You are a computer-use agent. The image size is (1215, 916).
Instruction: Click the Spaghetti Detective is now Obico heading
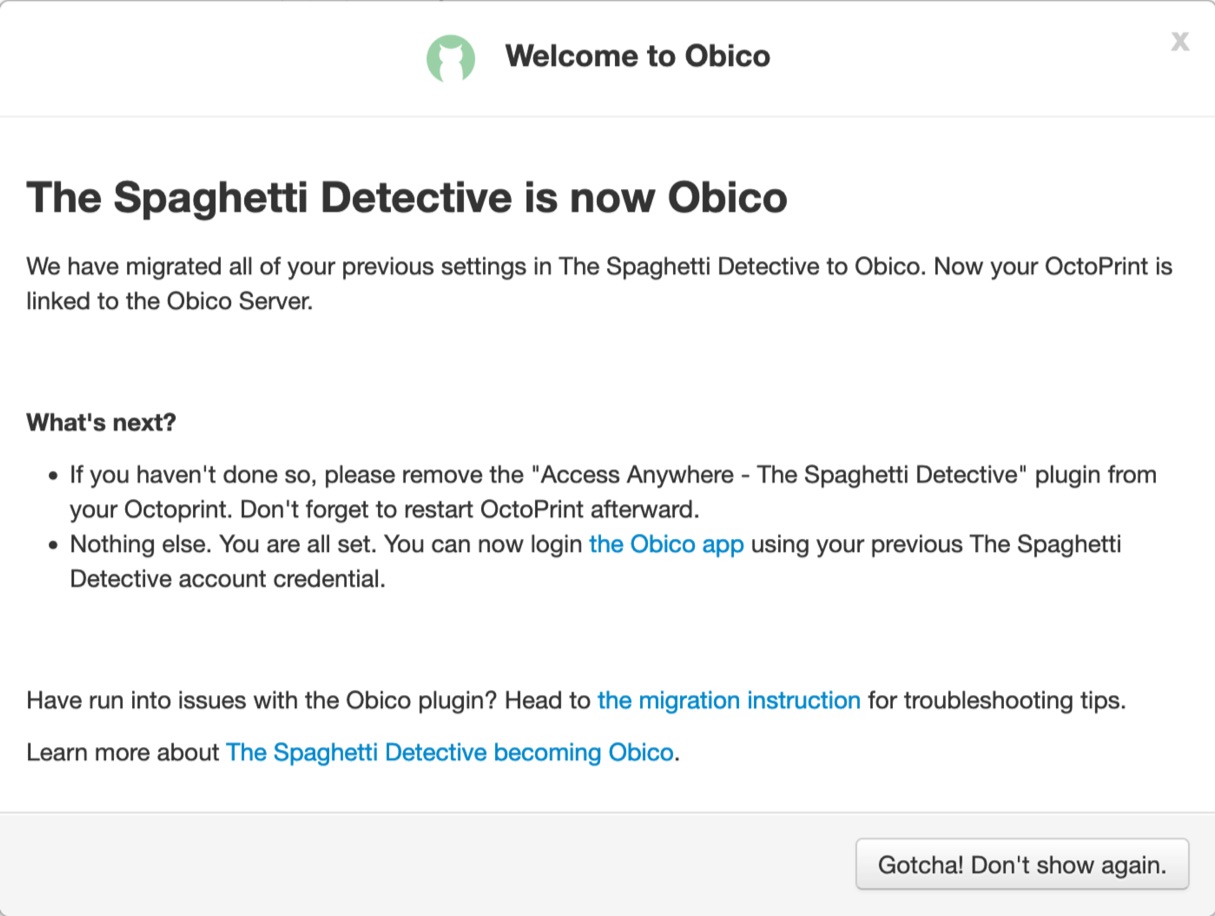point(406,197)
